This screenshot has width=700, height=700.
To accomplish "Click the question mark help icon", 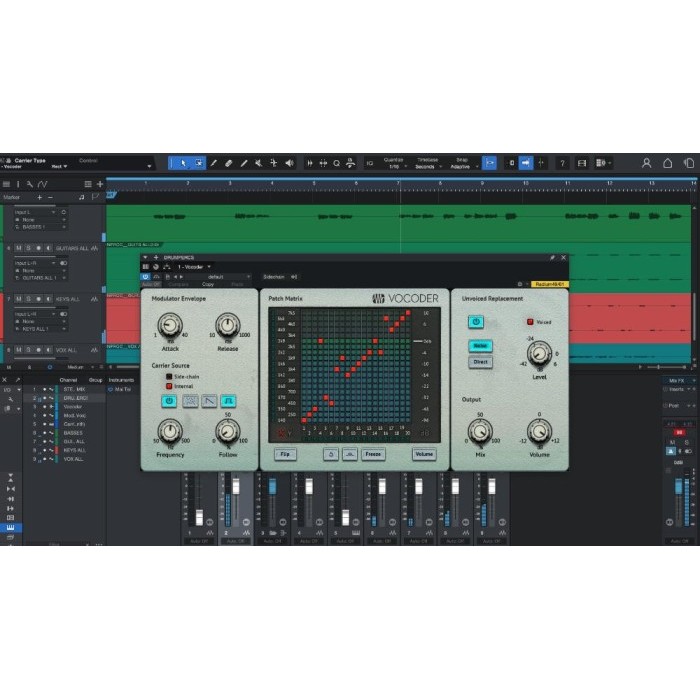I will point(562,163).
